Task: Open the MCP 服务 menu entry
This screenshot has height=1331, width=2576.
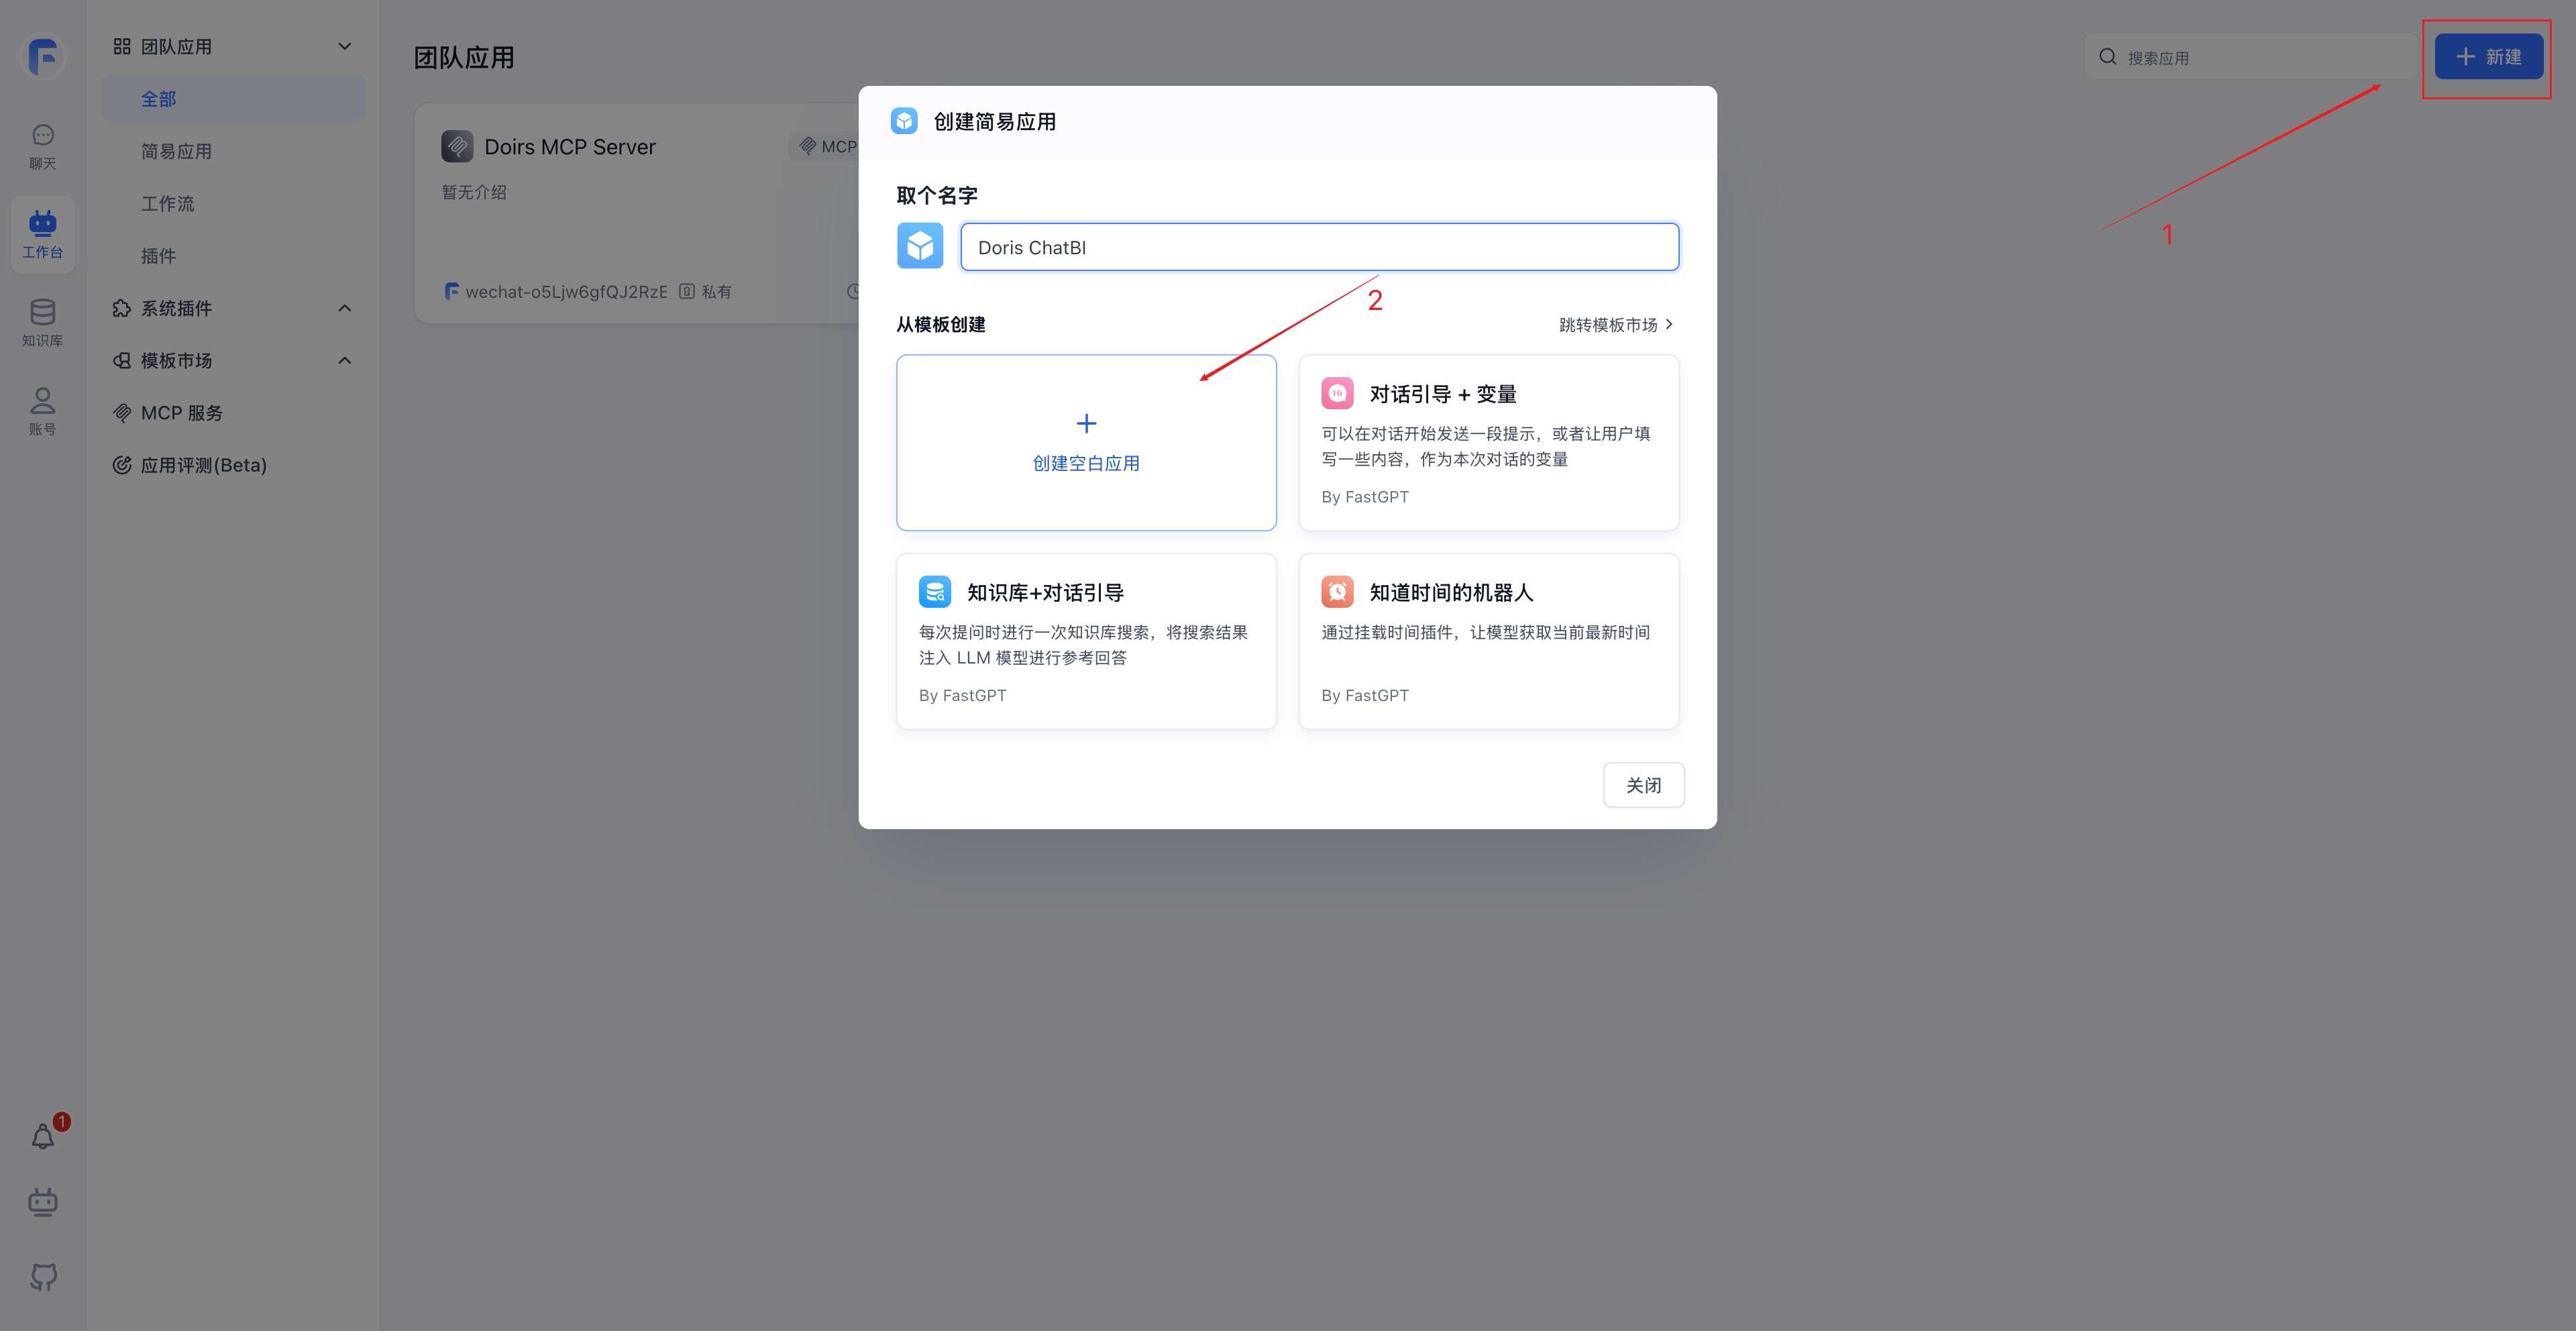Action: pos(233,413)
